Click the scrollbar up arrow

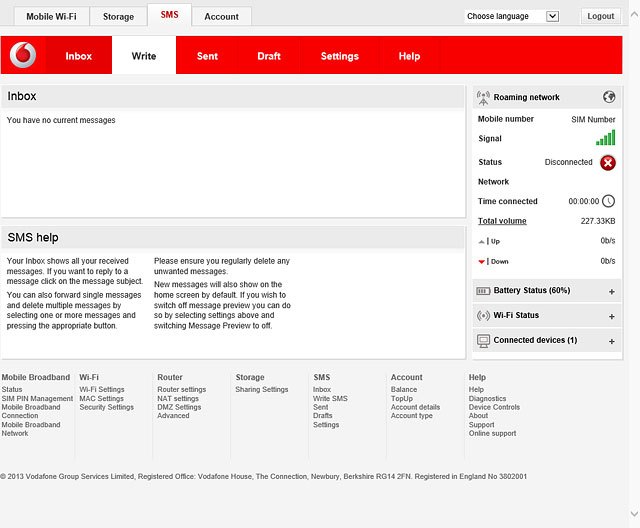click(634, 15)
